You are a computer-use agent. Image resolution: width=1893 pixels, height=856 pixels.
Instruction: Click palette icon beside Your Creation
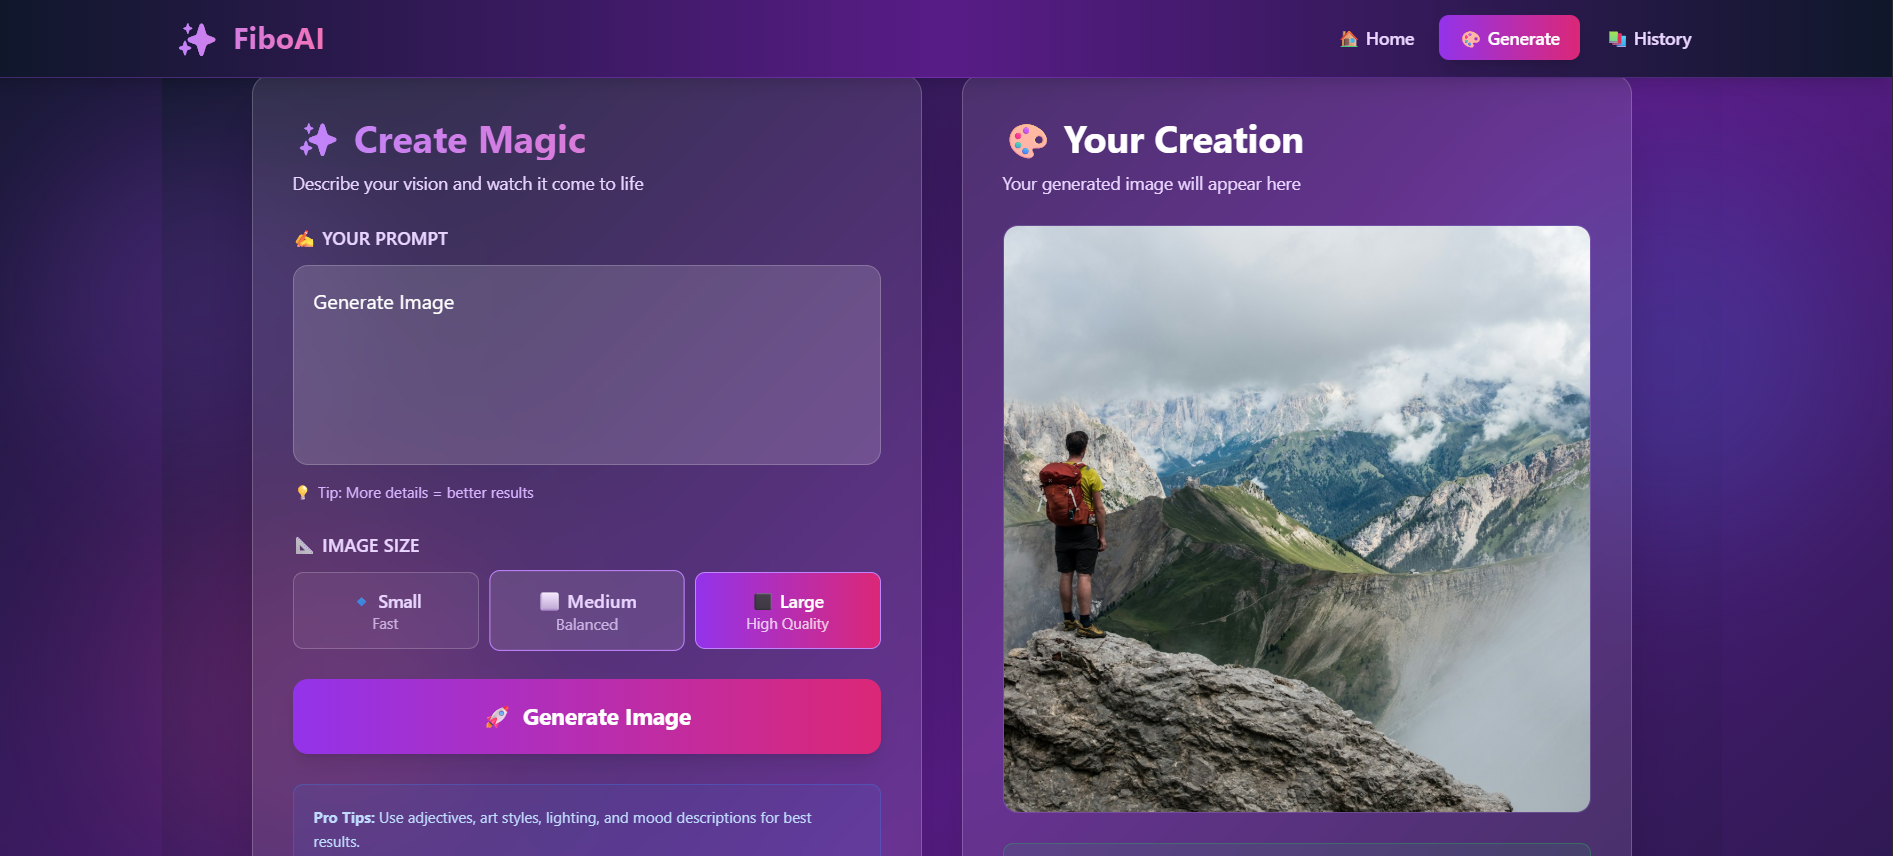point(1028,141)
